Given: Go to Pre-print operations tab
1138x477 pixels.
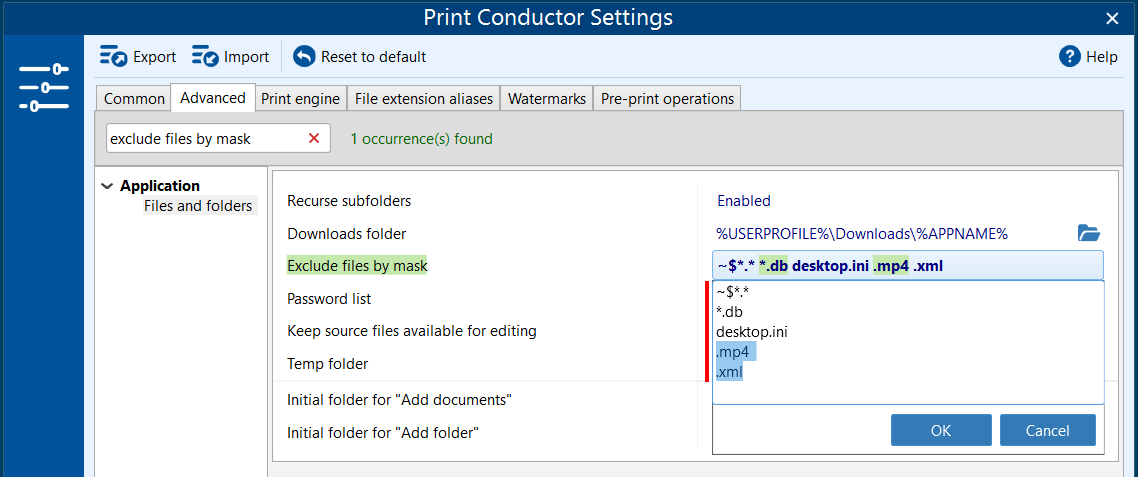Looking at the screenshot, I should 667,98.
